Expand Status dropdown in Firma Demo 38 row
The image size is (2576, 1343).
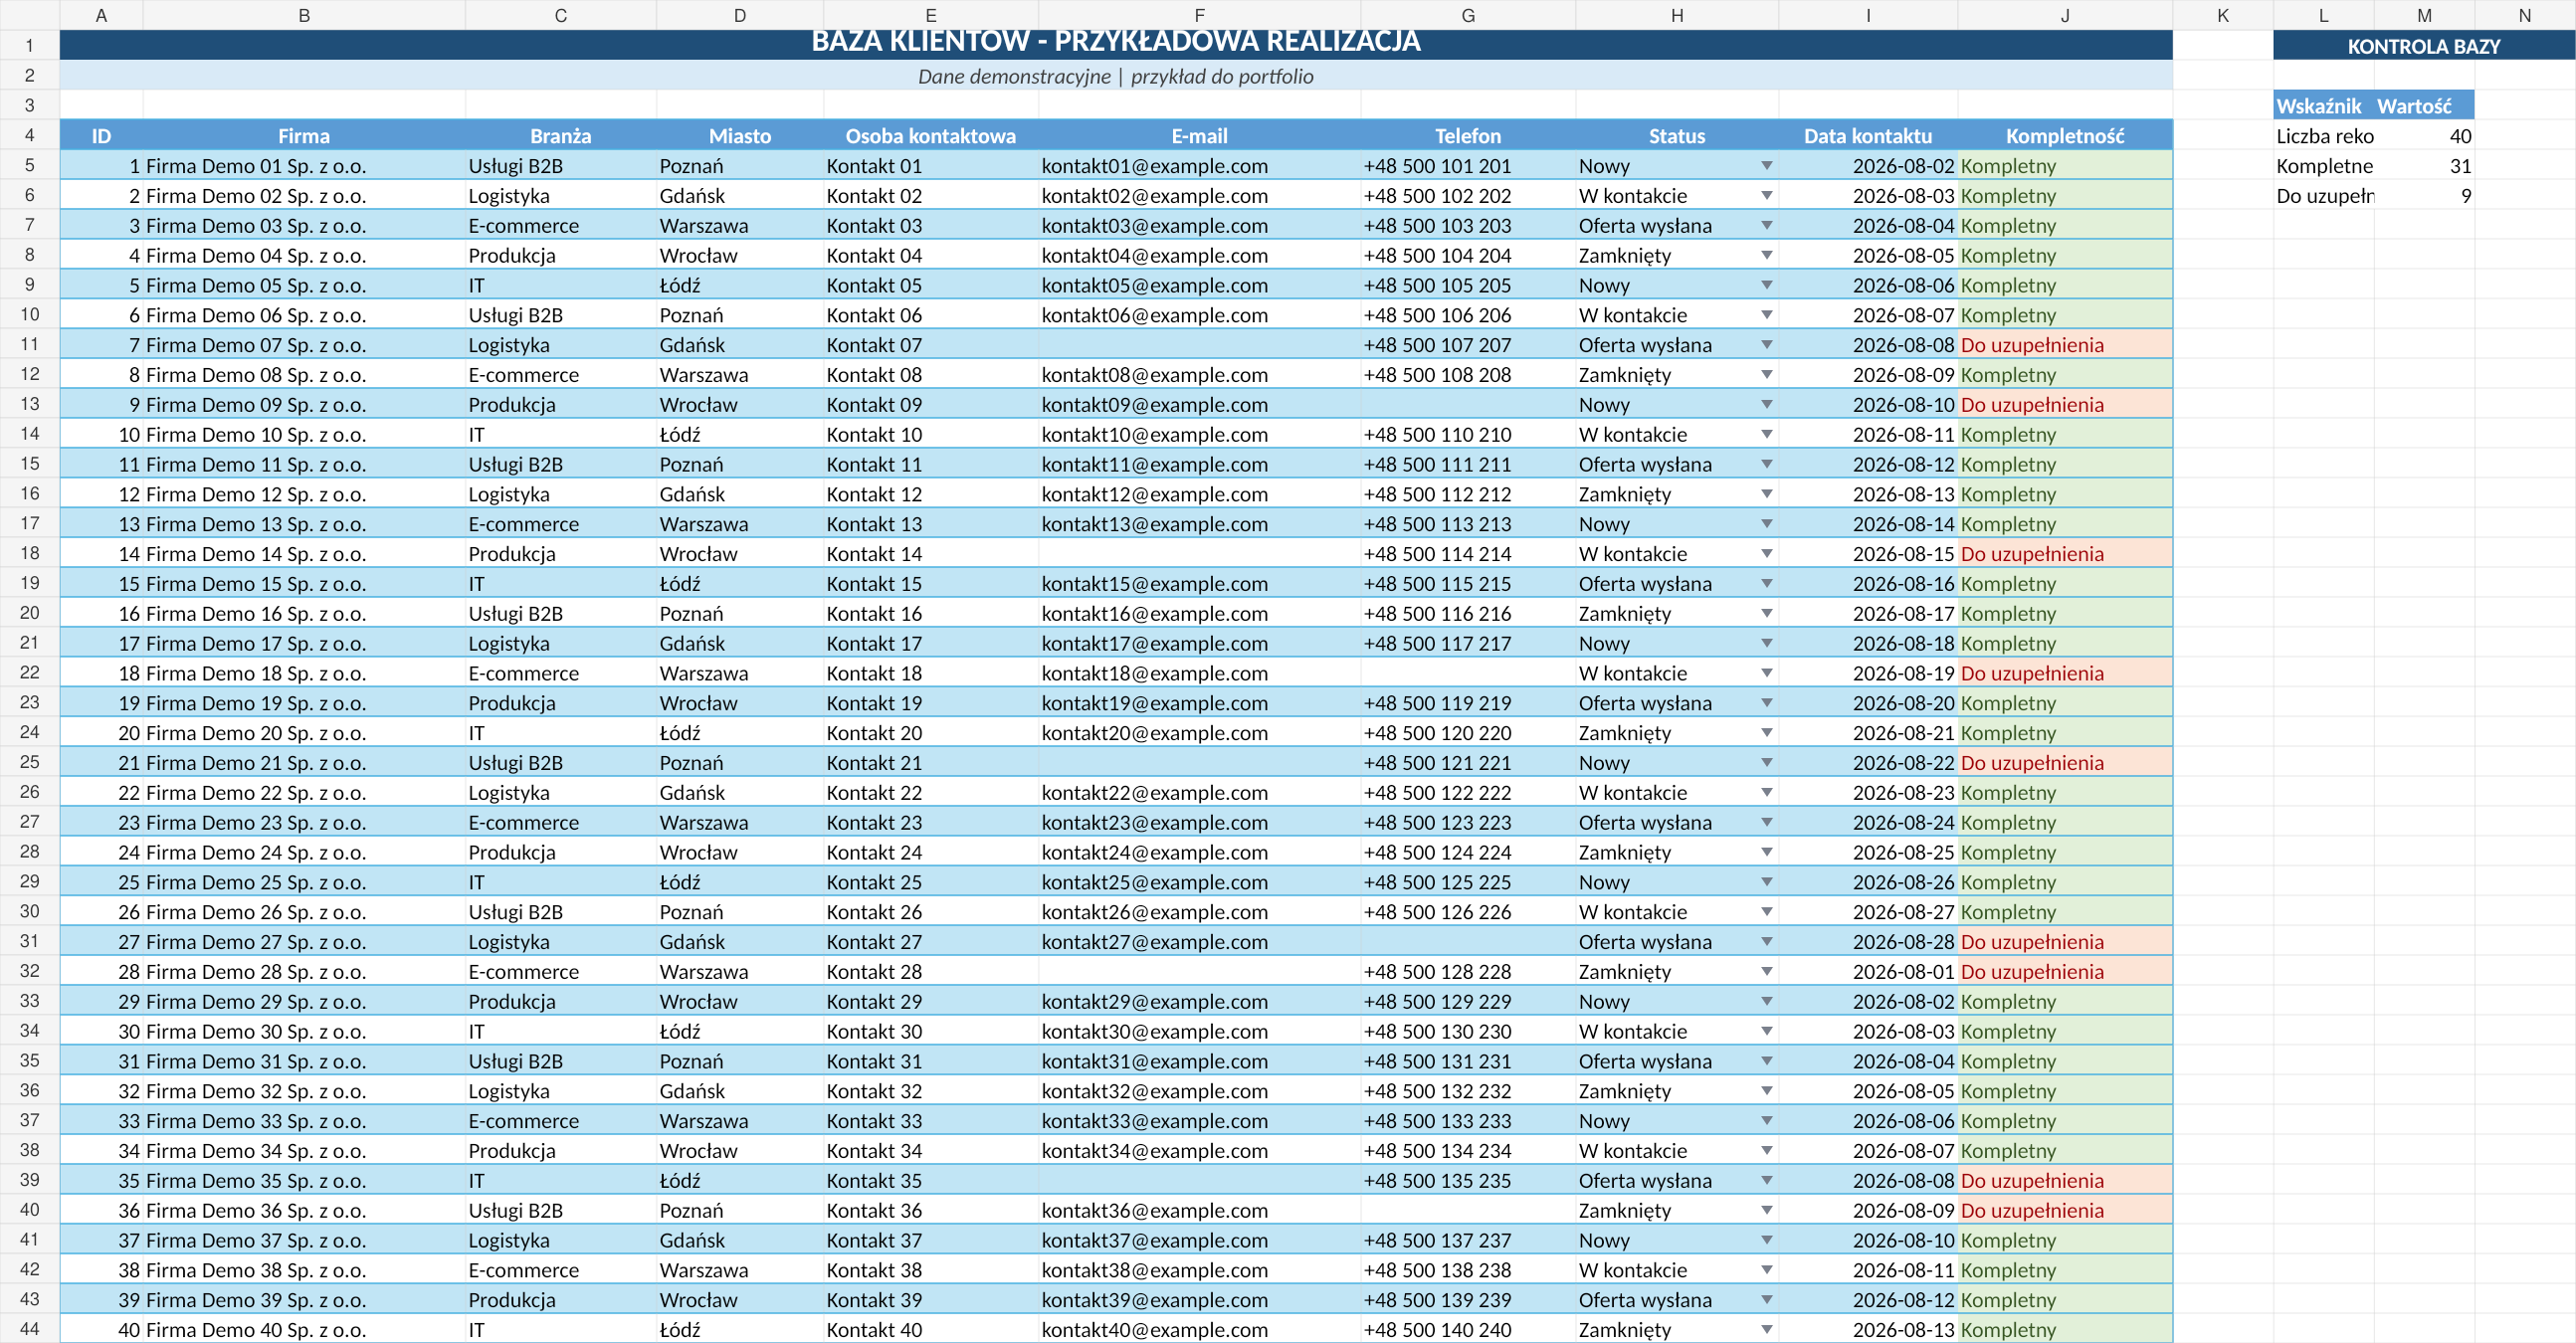1766,1270
